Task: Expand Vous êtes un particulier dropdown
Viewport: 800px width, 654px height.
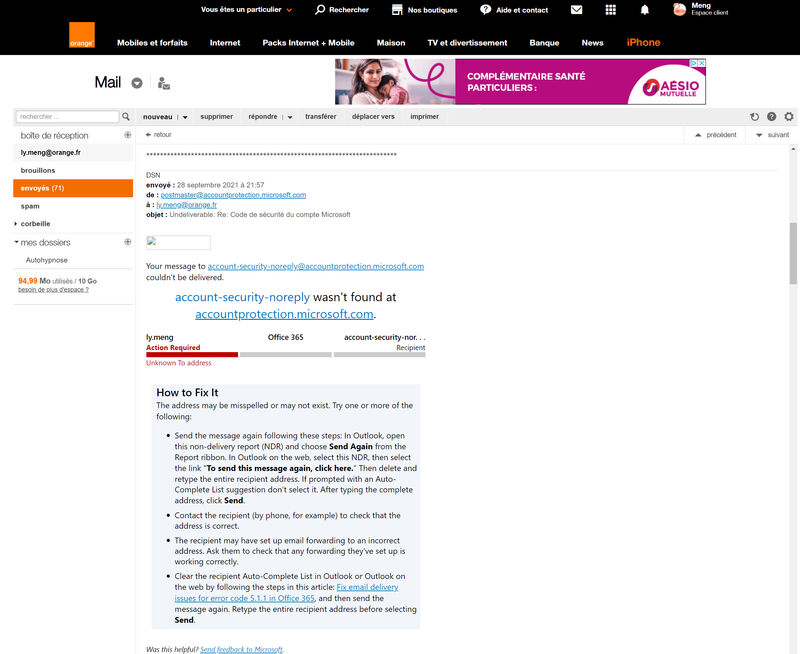Action: 289,10
